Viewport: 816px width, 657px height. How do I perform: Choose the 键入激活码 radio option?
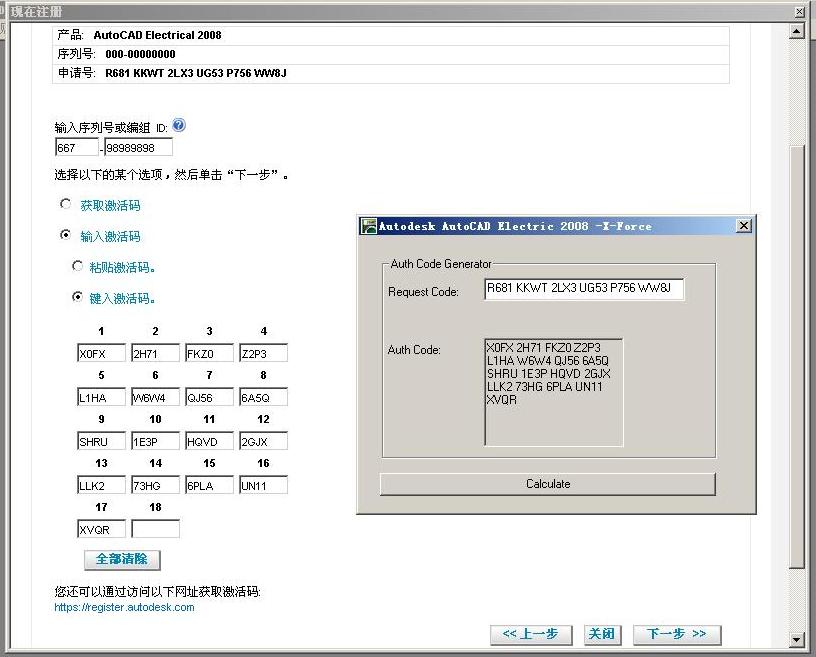click(78, 297)
